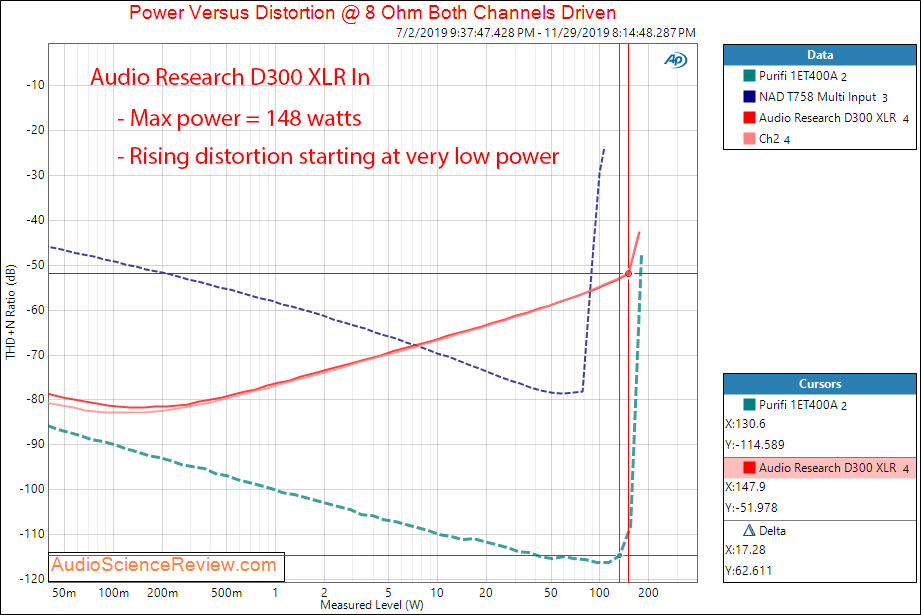The width and height of the screenshot is (921, 615).
Task: Click the Y-axis tick label -110
Action: point(32,534)
